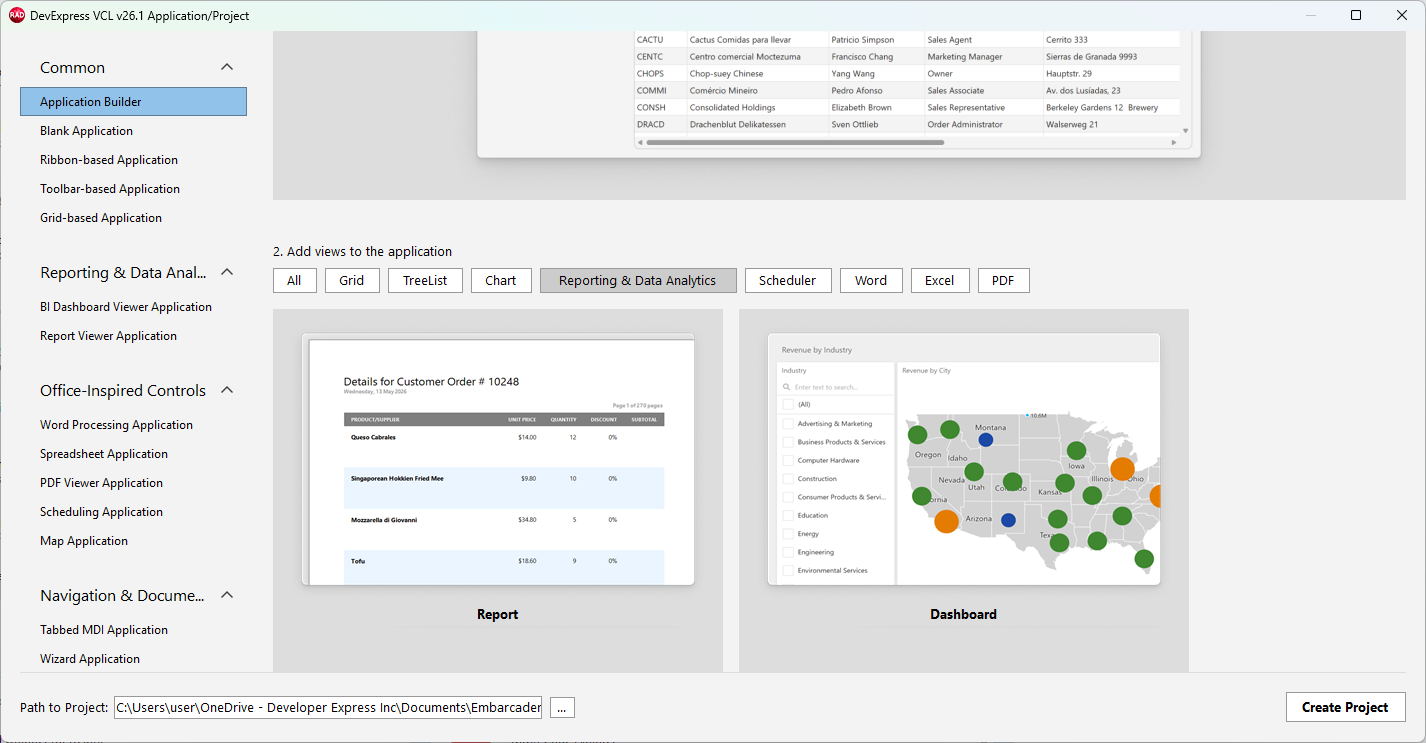The image size is (1426, 743).
Task: Click Order Administrator cell
Action: click(x=965, y=125)
